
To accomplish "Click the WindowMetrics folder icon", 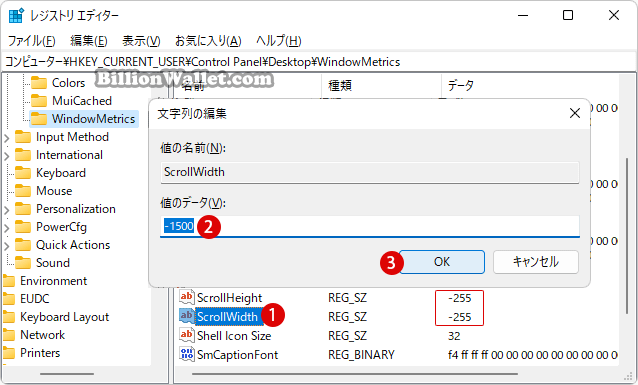I will pos(39,119).
